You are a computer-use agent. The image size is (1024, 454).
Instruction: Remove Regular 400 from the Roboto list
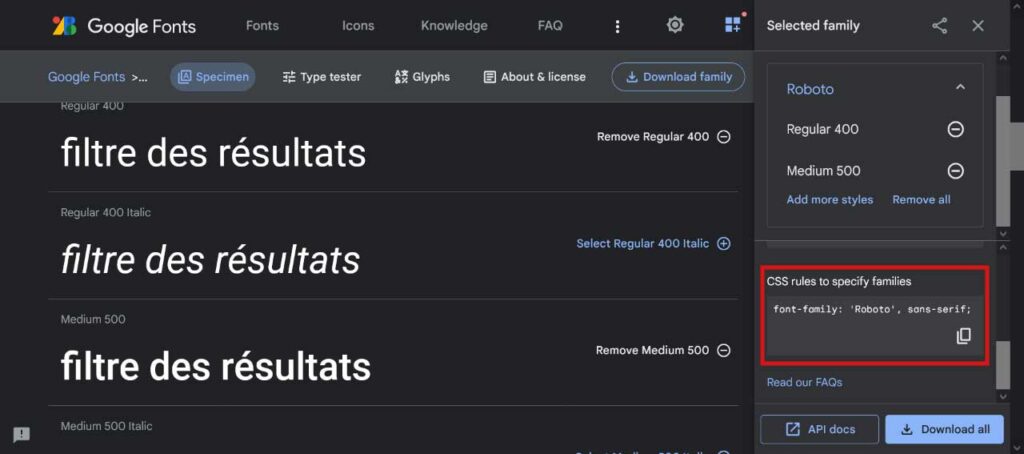click(x=955, y=129)
